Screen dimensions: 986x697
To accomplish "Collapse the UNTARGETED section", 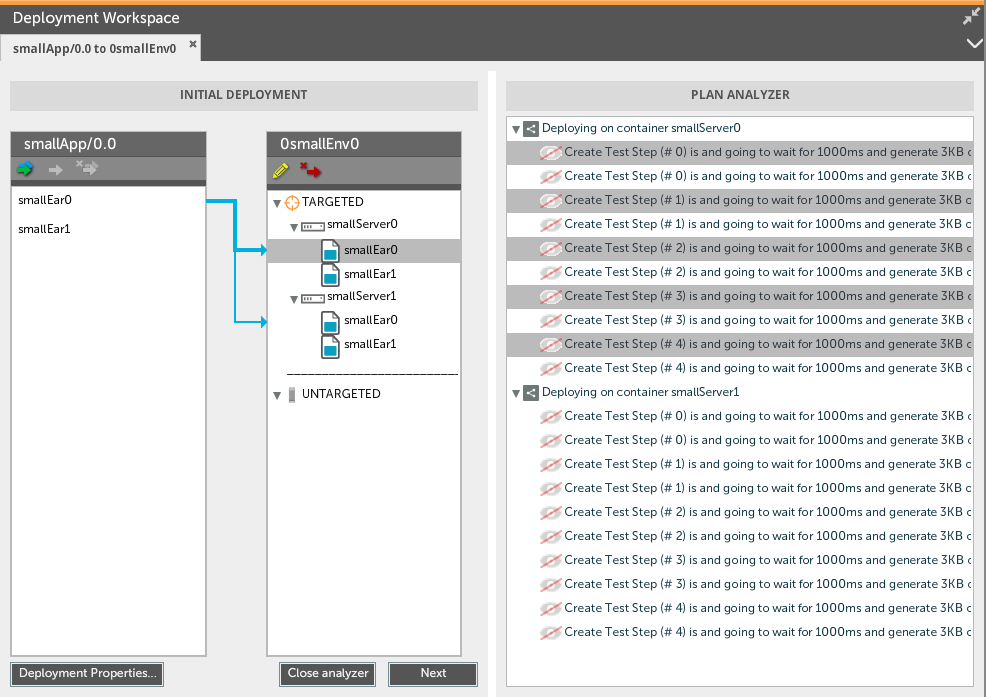I will [x=277, y=395].
